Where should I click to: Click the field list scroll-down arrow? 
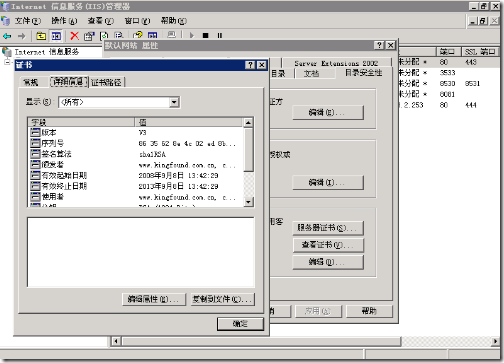click(x=248, y=202)
